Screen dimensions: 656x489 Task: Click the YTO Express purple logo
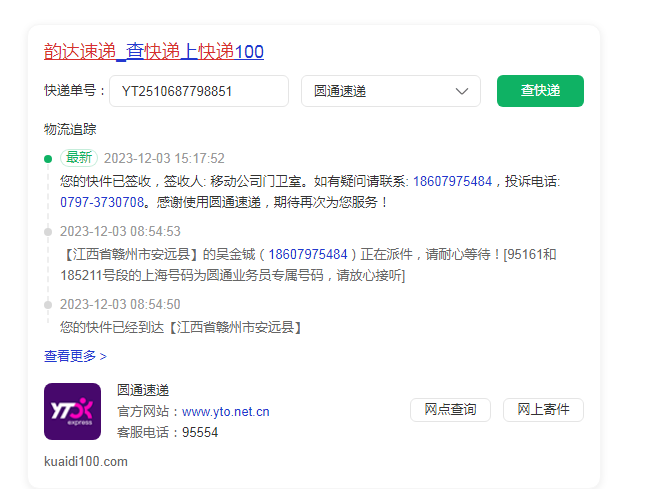[72, 411]
